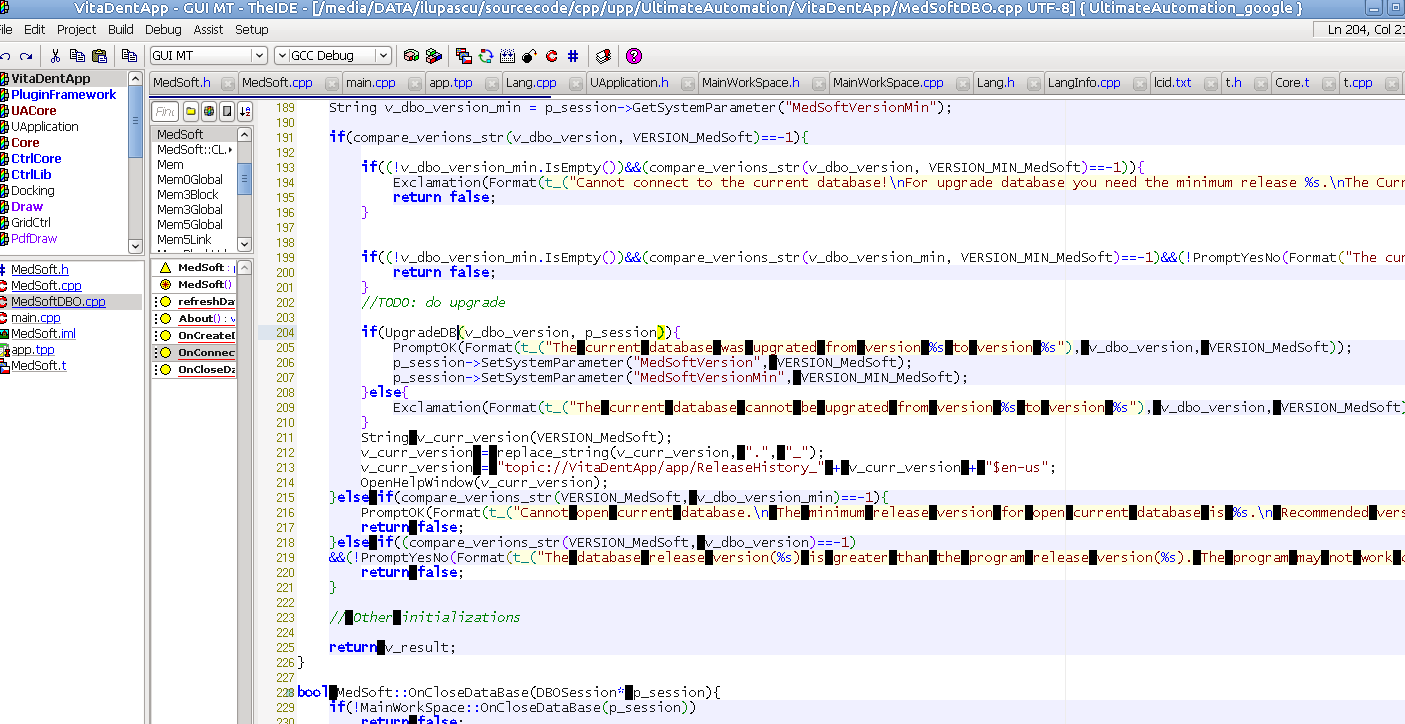Screen dimensions: 1405x724
Task: Click the bomb debug icon in toolbar
Action: (529, 56)
